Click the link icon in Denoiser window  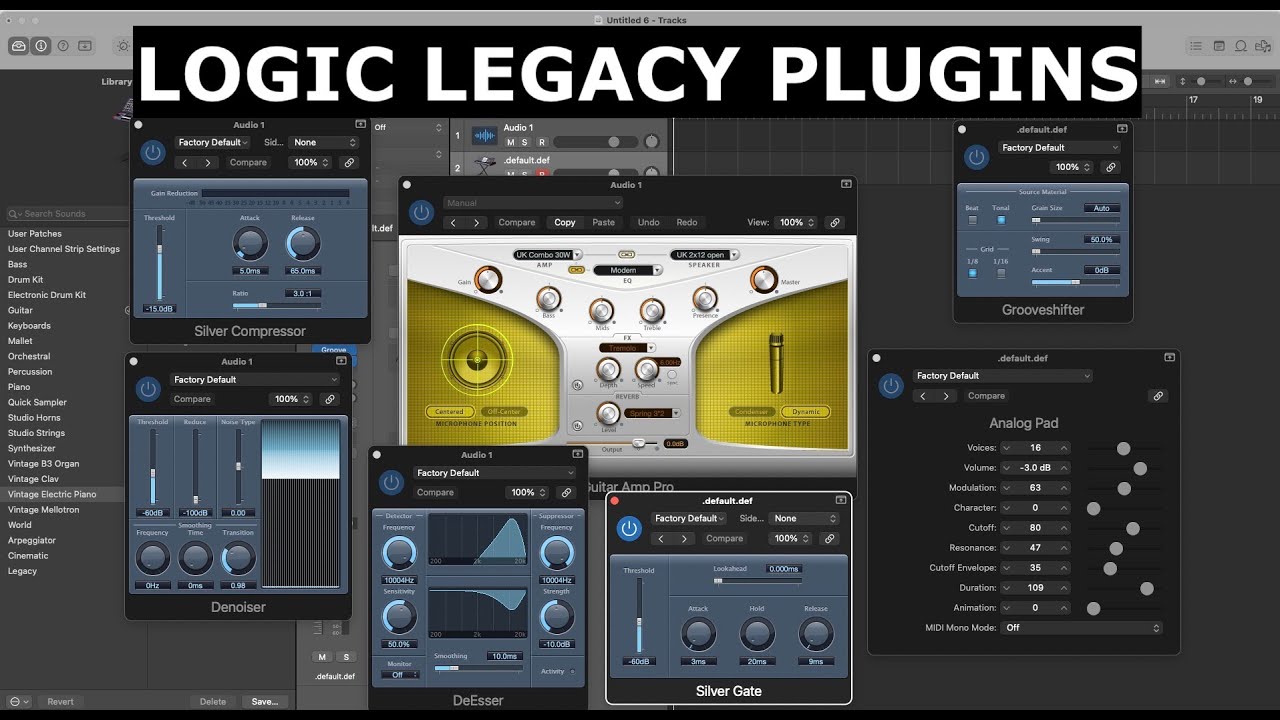(x=329, y=399)
